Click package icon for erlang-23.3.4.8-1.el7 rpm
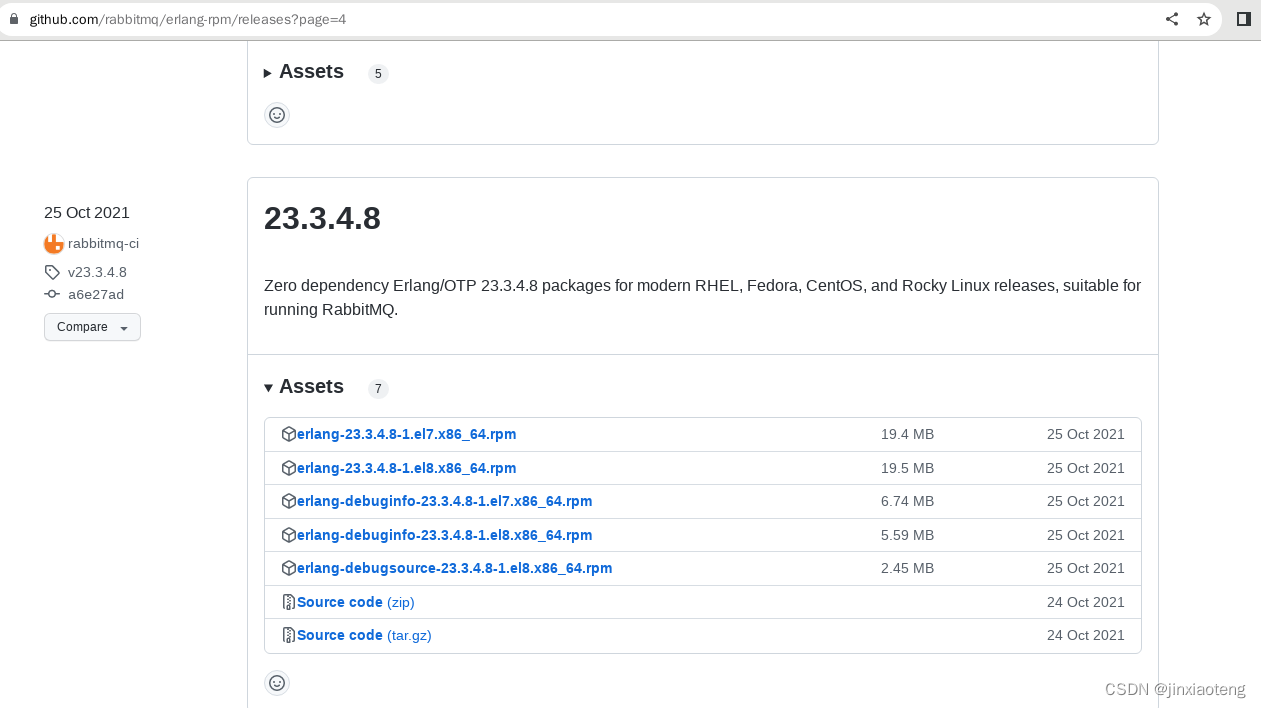Image resolution: width=1261 pixels, height=708 pixels. pyautogui.click(x=289, y=434)
